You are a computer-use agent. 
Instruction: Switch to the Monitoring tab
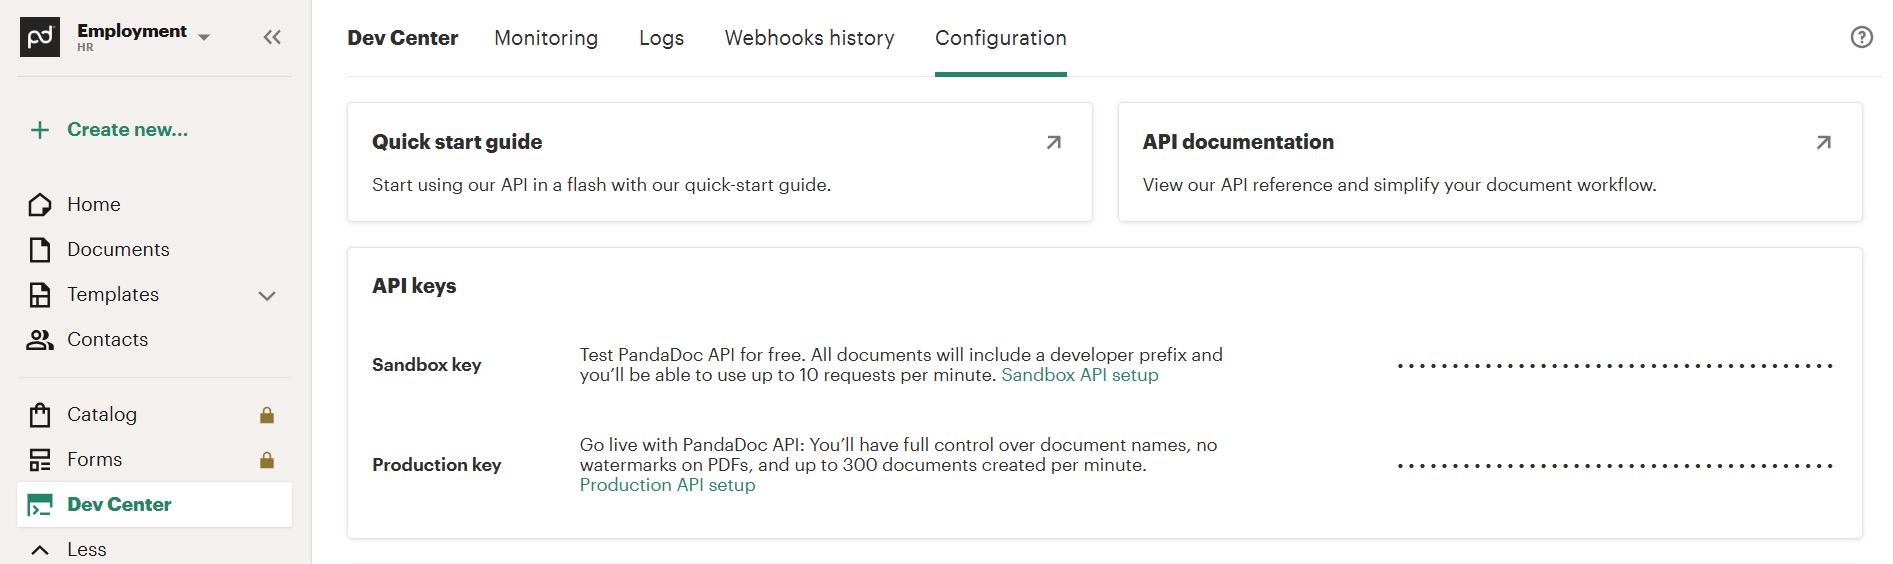pyautogui.click(x=546, y=38)
